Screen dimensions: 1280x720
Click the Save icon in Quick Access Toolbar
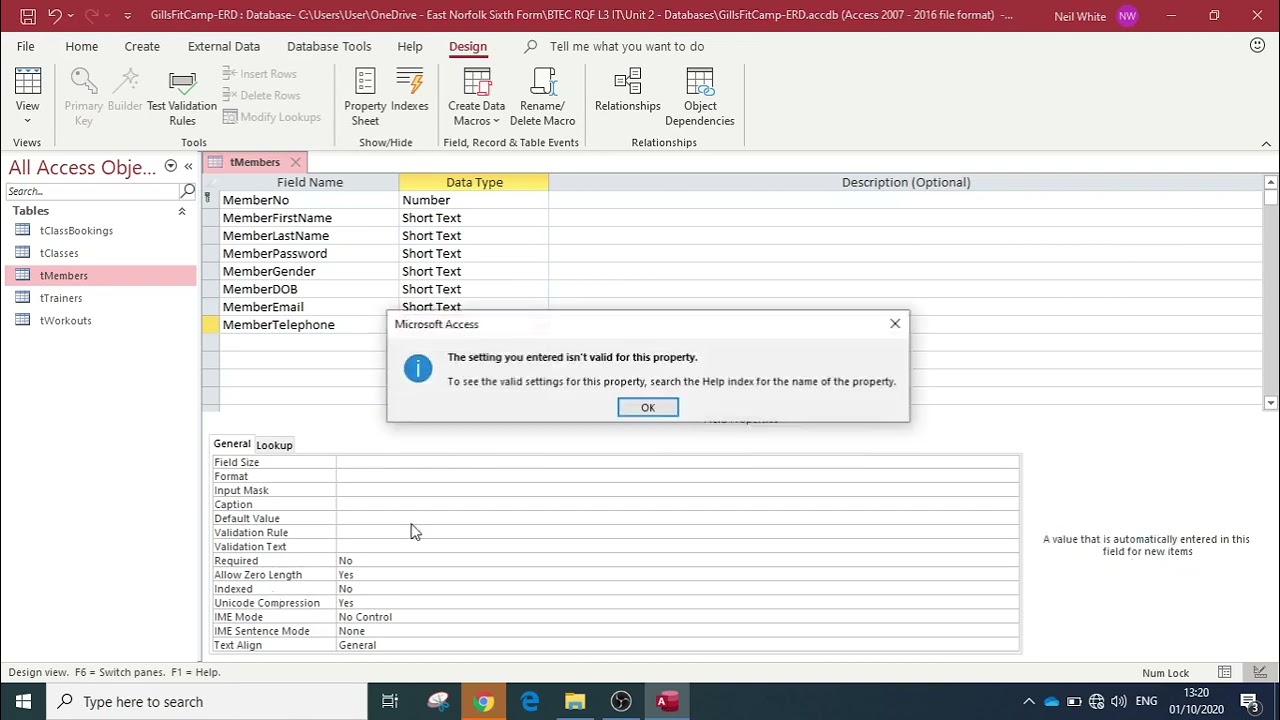coord(28,16)
